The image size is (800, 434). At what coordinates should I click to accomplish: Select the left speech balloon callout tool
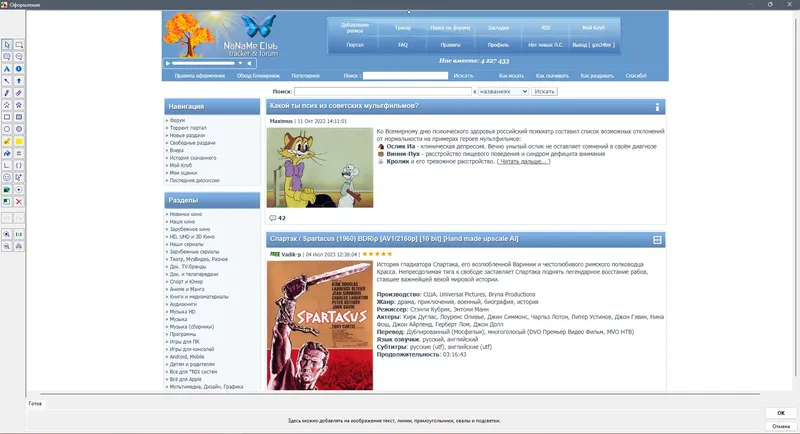7,57
